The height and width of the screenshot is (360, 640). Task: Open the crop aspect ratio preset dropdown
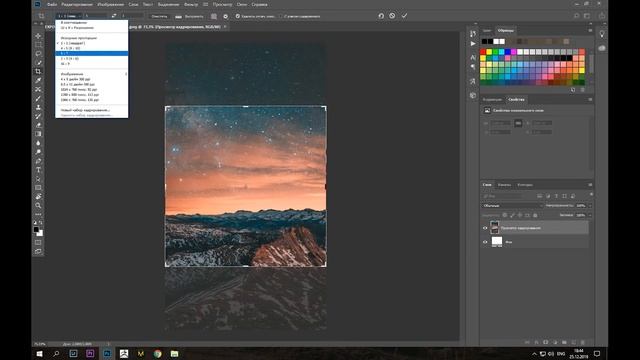[x=69, y=16]
